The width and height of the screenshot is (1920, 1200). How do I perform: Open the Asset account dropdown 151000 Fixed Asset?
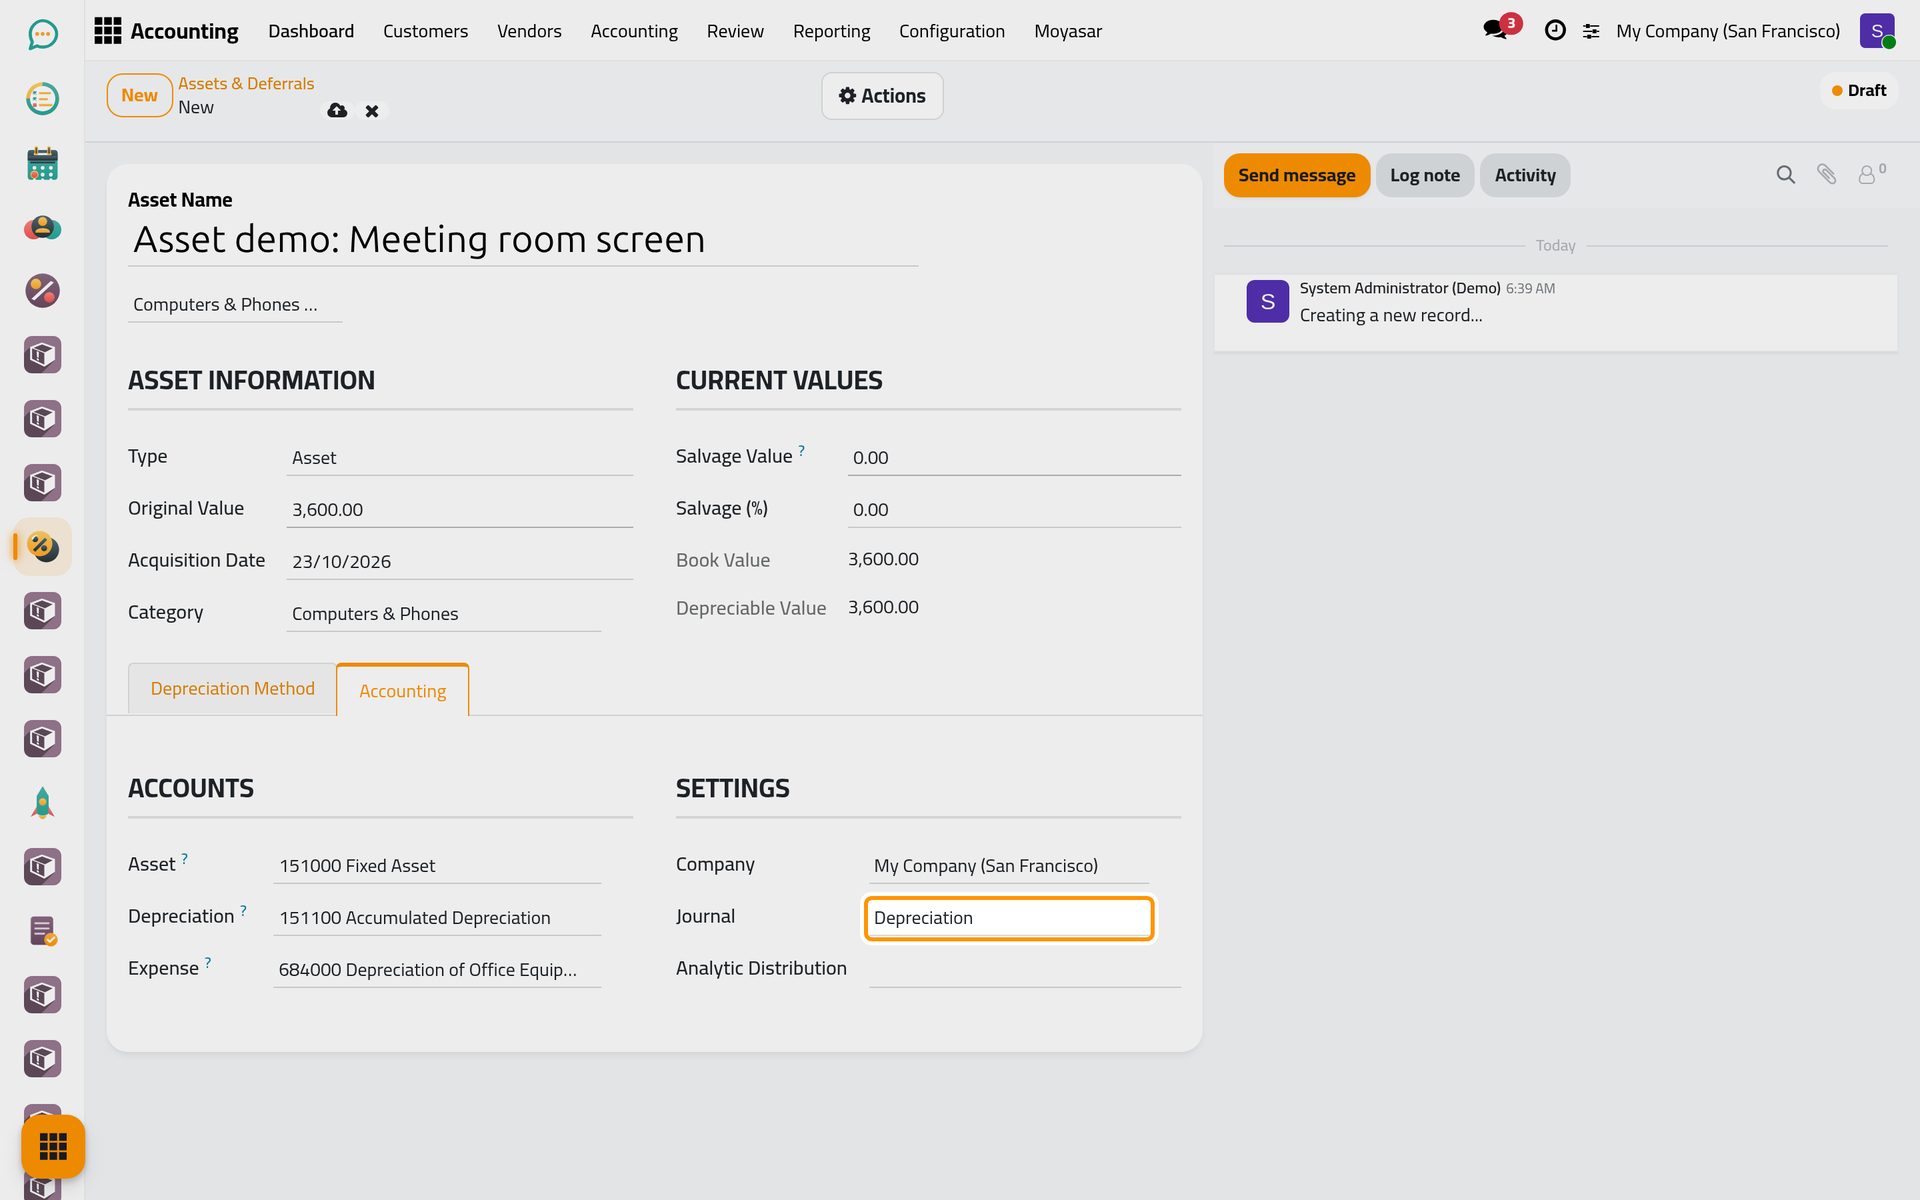437,865
